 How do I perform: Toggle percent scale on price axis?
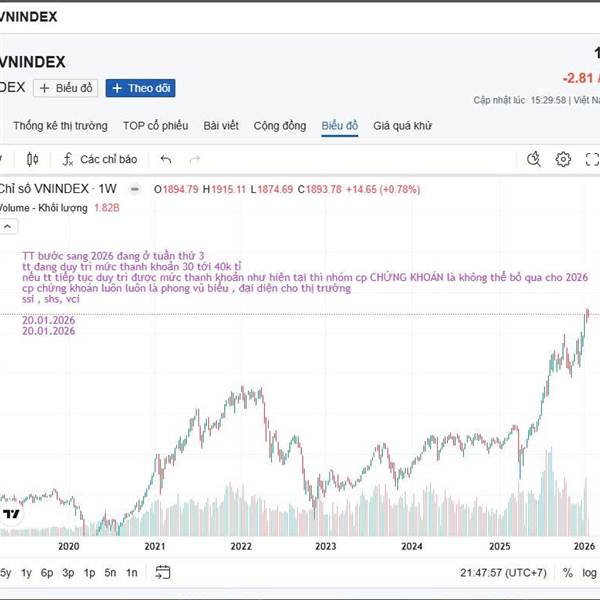567,573
